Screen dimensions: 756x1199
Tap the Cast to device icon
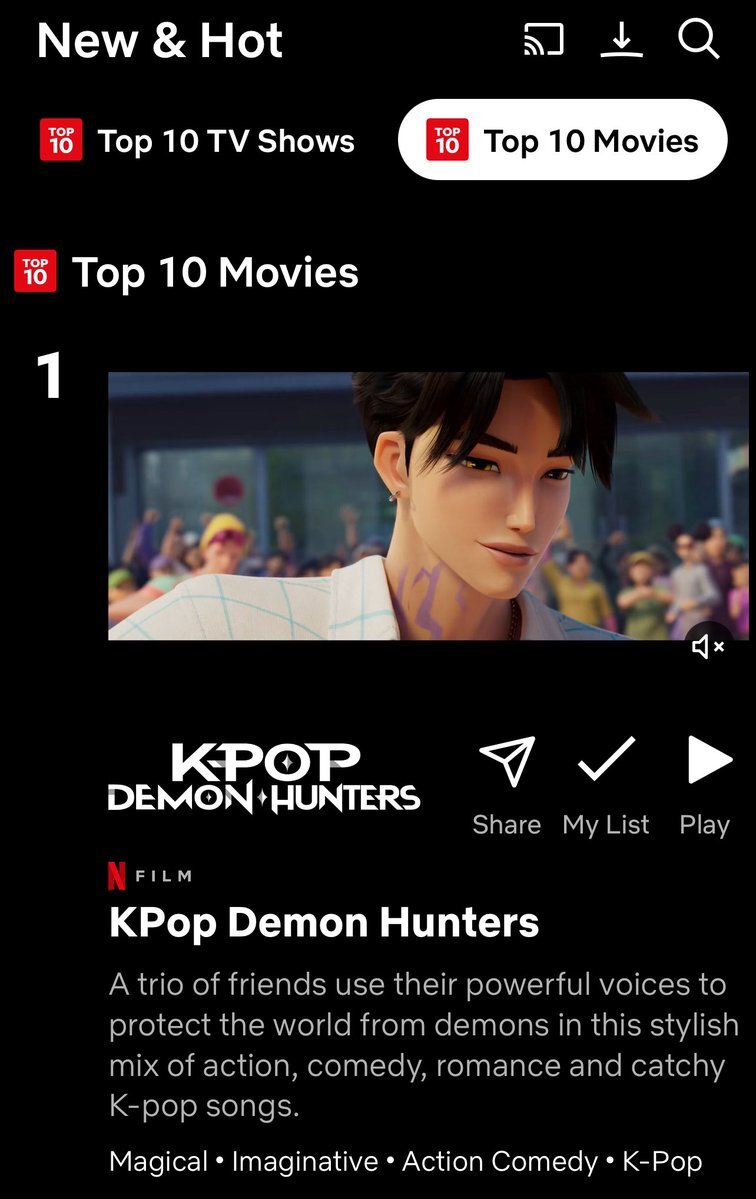coord(543,39)
